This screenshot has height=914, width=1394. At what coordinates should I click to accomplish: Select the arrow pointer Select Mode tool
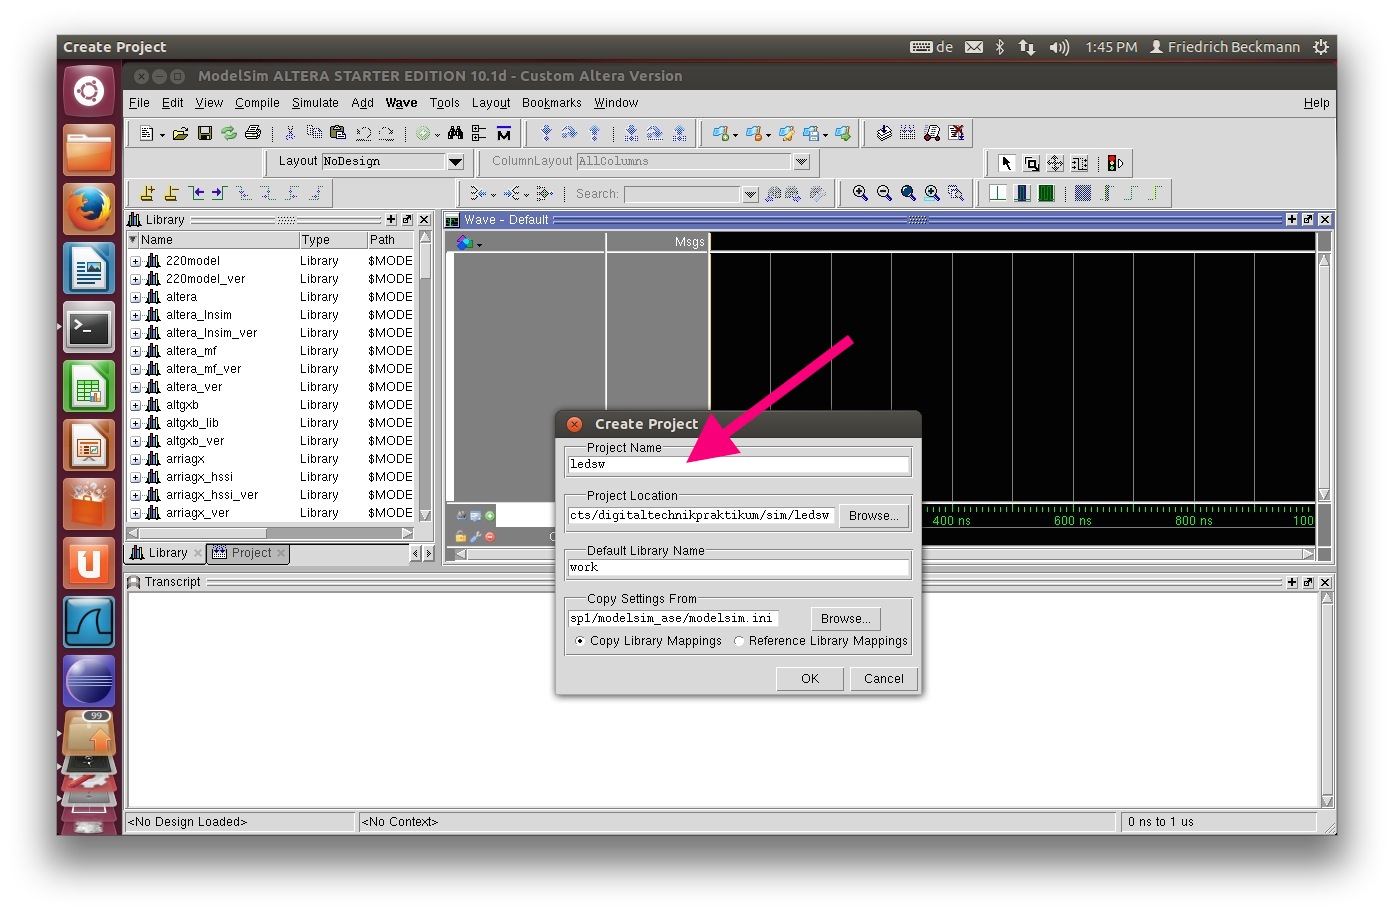(x=1007, y=163)
